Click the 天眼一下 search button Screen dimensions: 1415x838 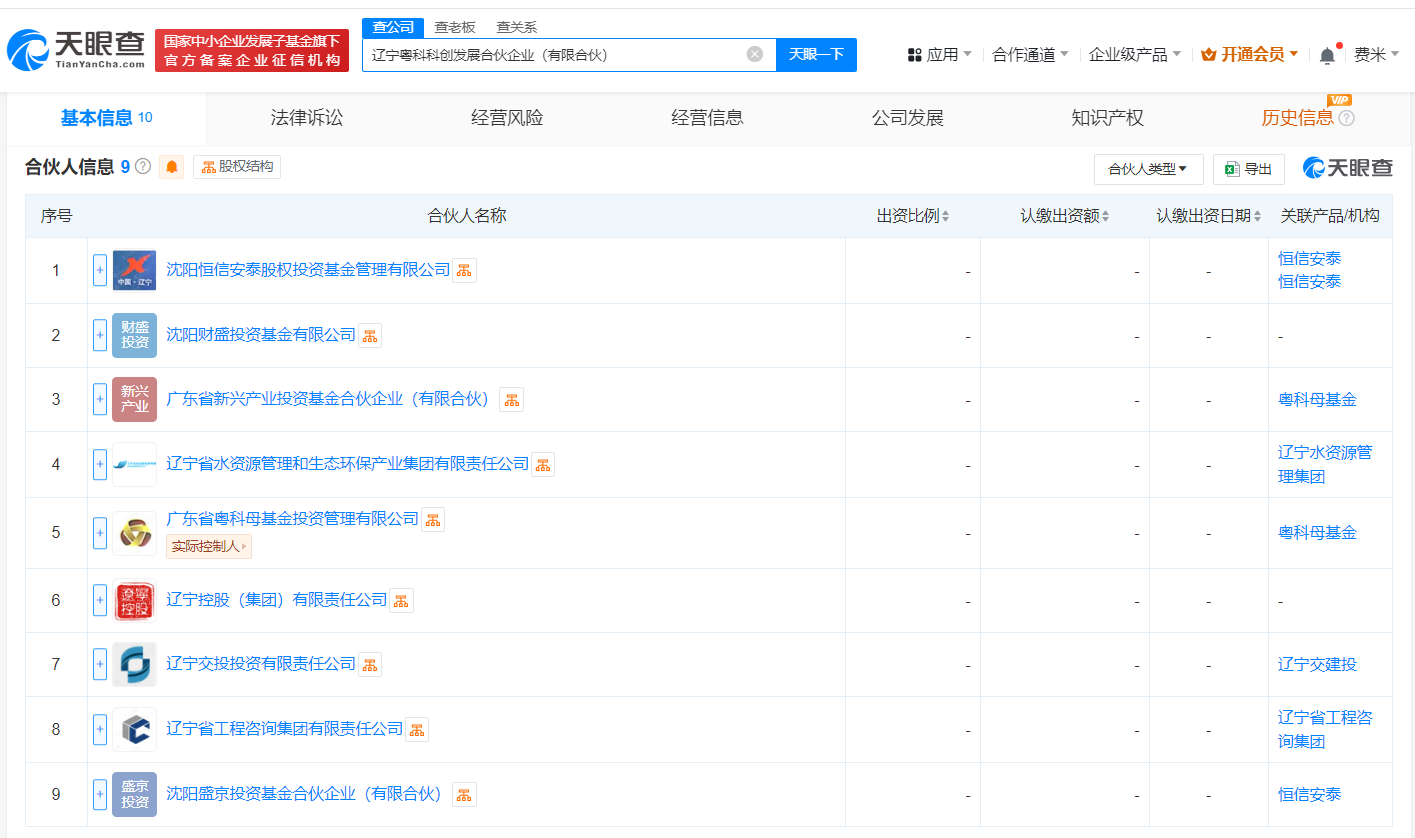pyautogui.click(x=816, y=54)
